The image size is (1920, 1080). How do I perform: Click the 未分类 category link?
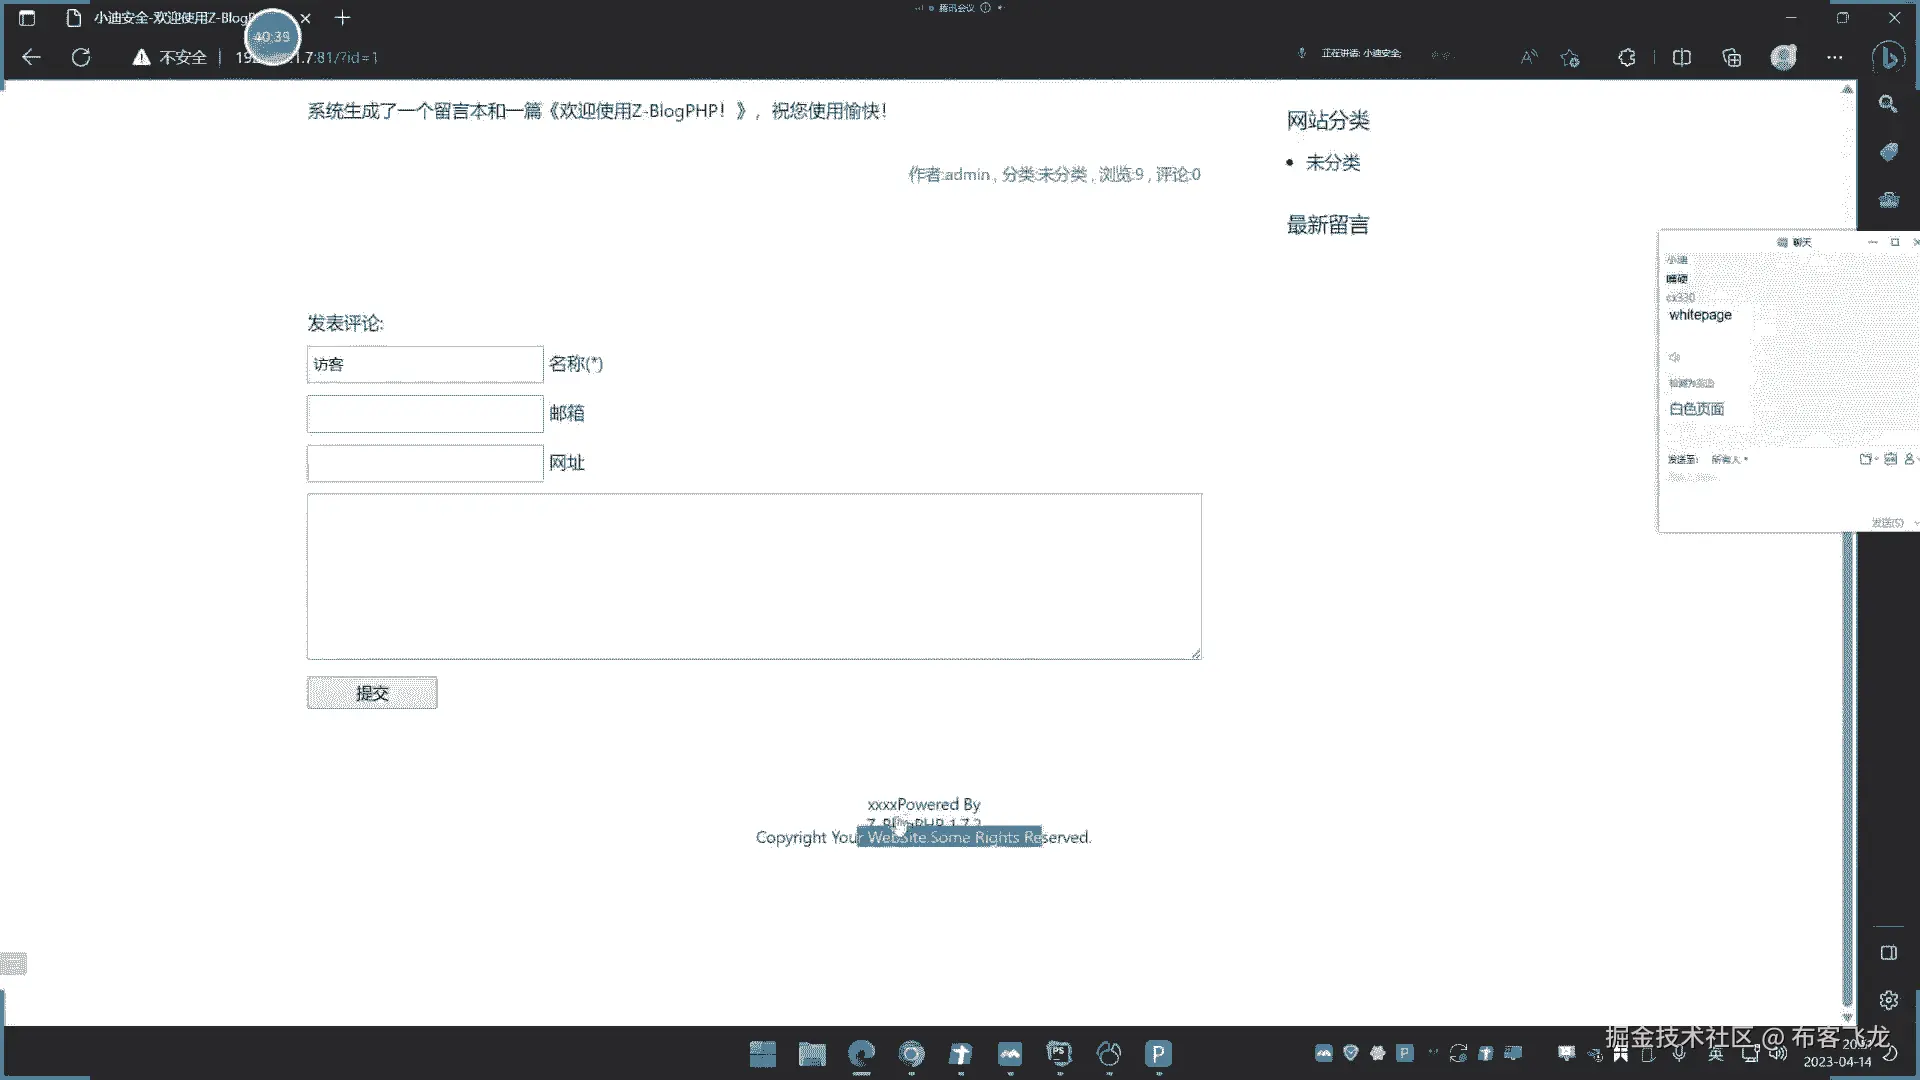[1332, 162]
